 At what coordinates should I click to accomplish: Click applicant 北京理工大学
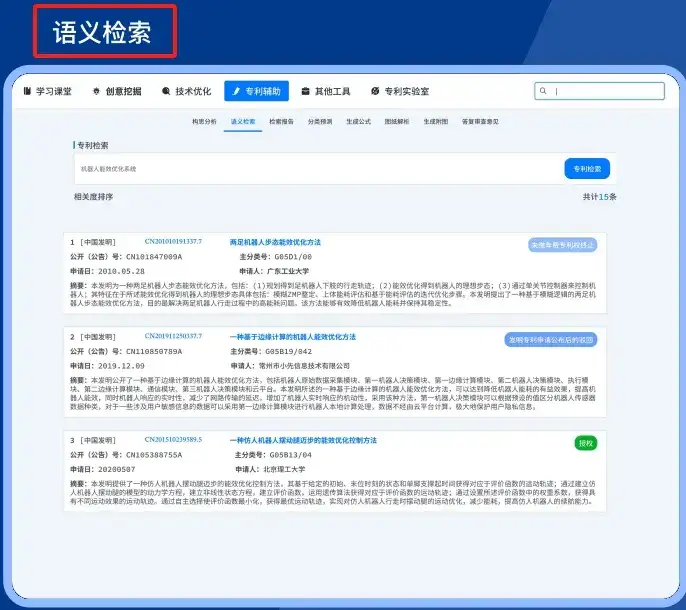tap(284, 470)
